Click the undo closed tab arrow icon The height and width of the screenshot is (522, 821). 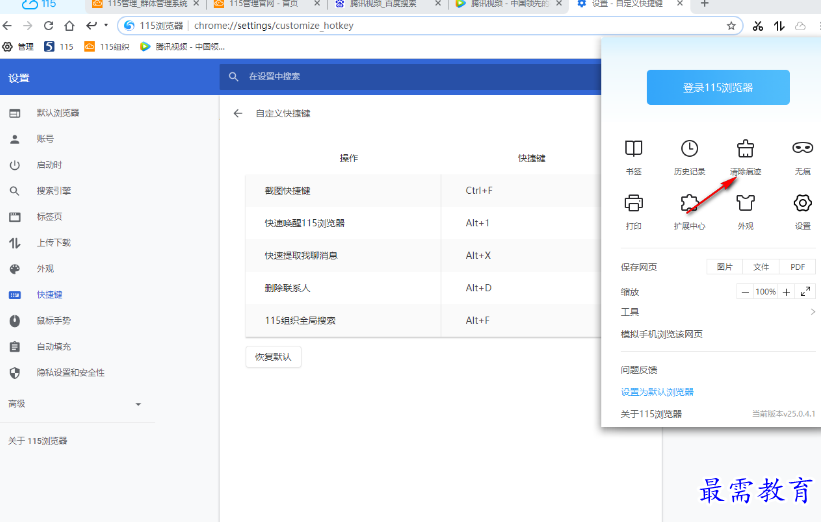click(92, 25)
